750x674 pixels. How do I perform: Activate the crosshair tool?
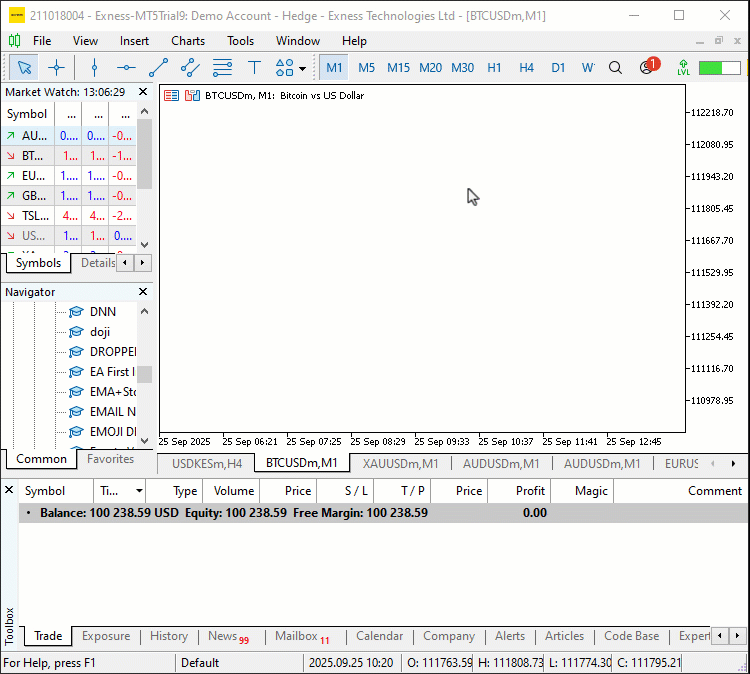pos(56,67)
